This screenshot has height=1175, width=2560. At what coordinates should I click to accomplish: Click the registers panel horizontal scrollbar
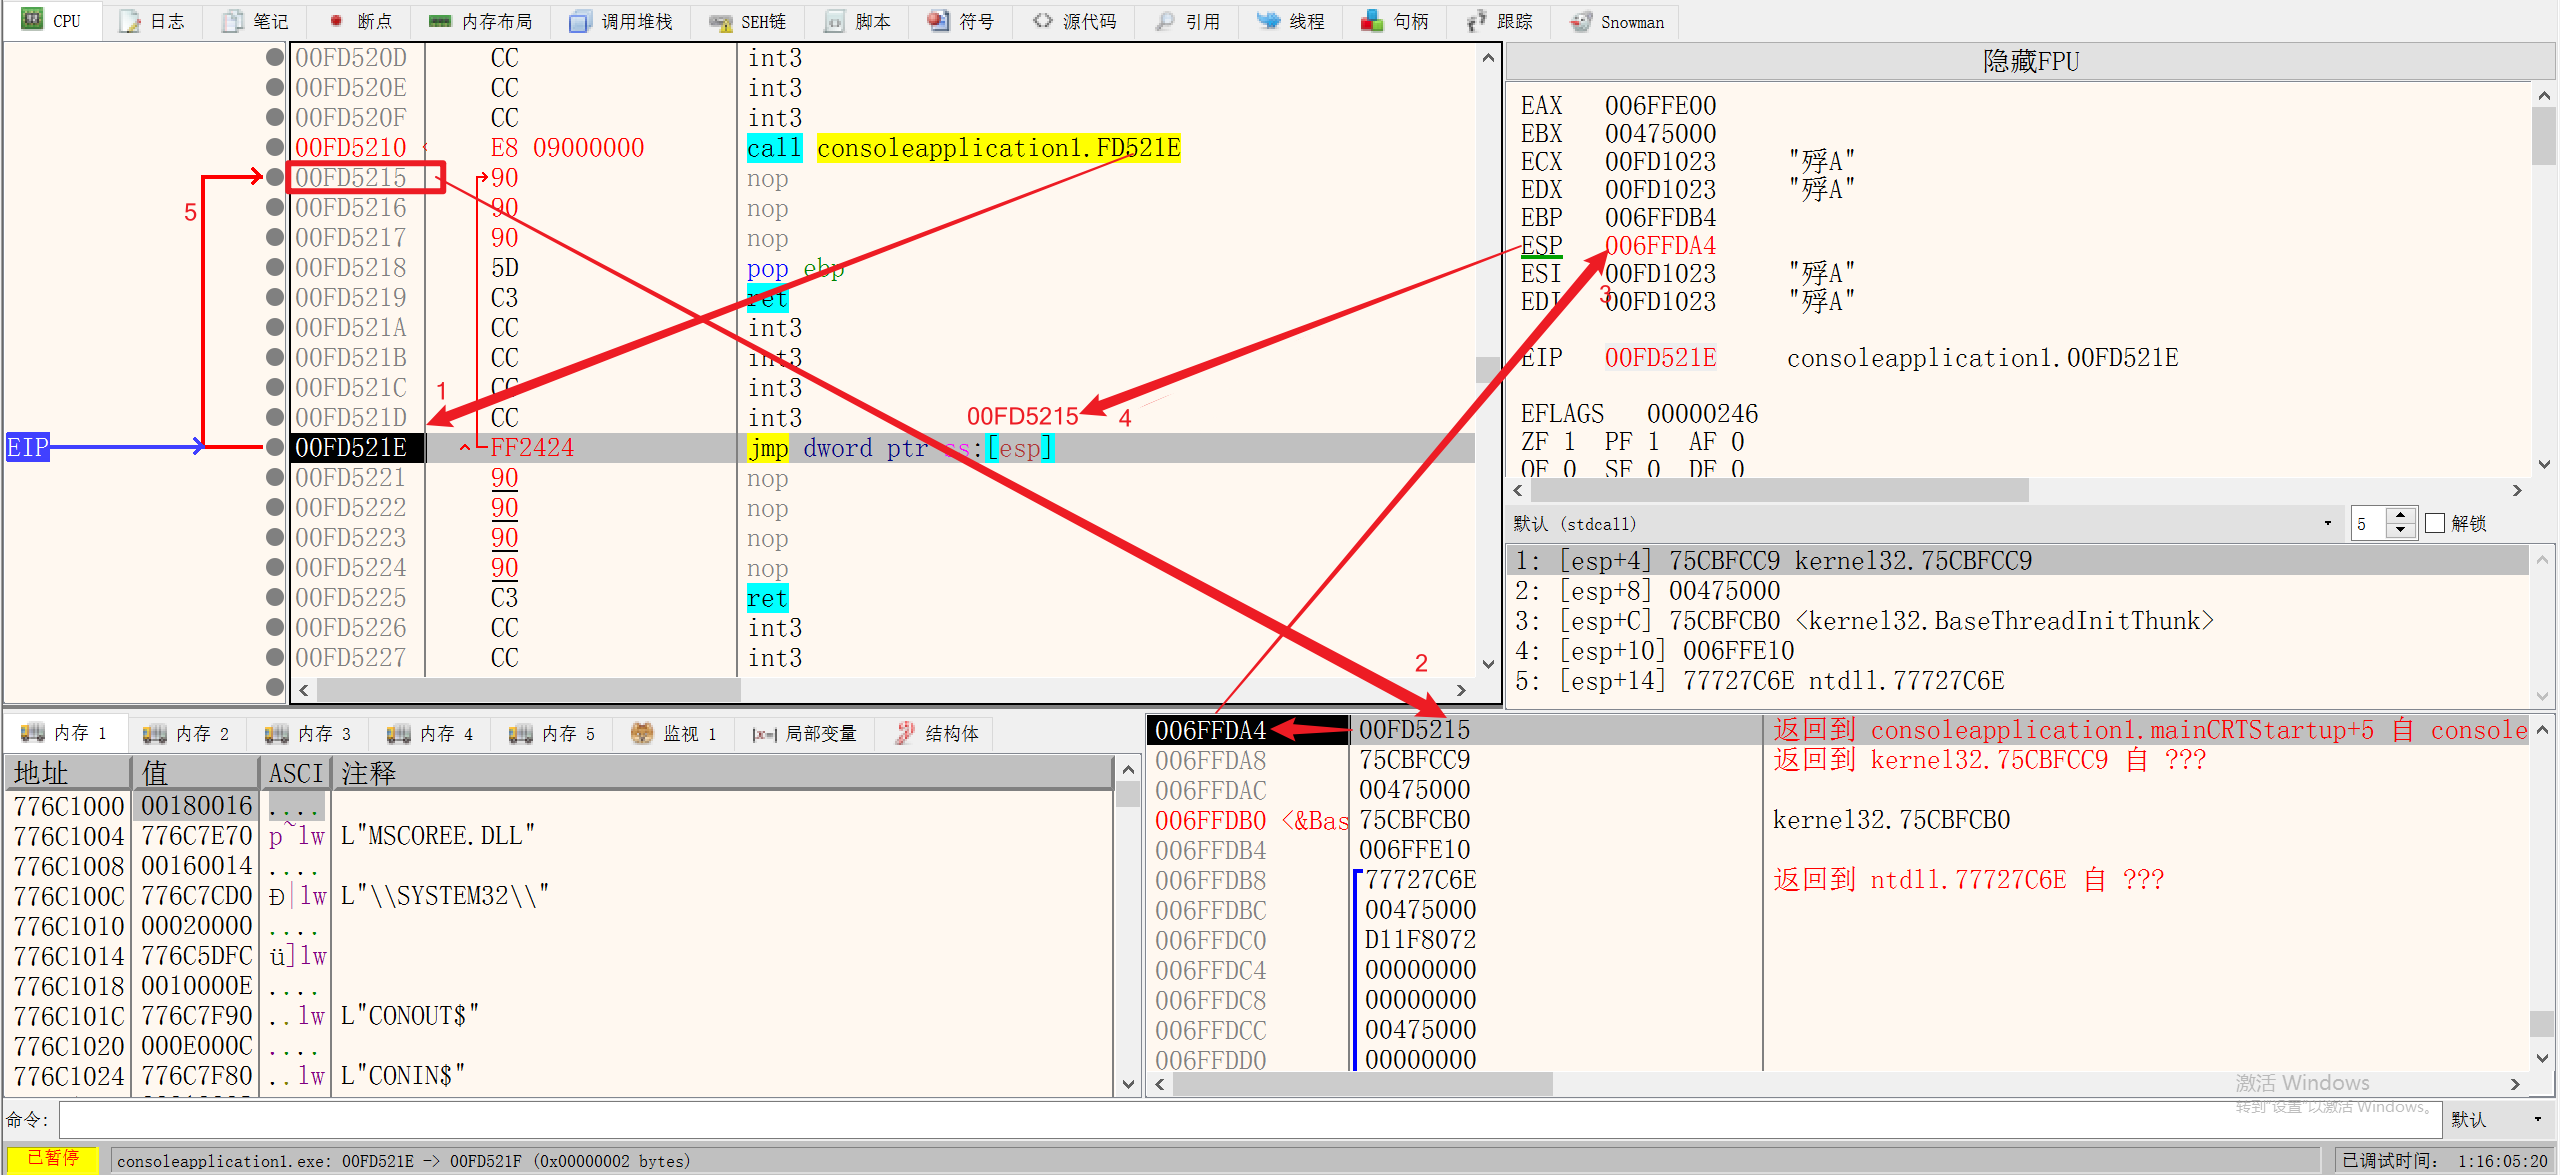pyautogui.click(x=1780, y=490)
